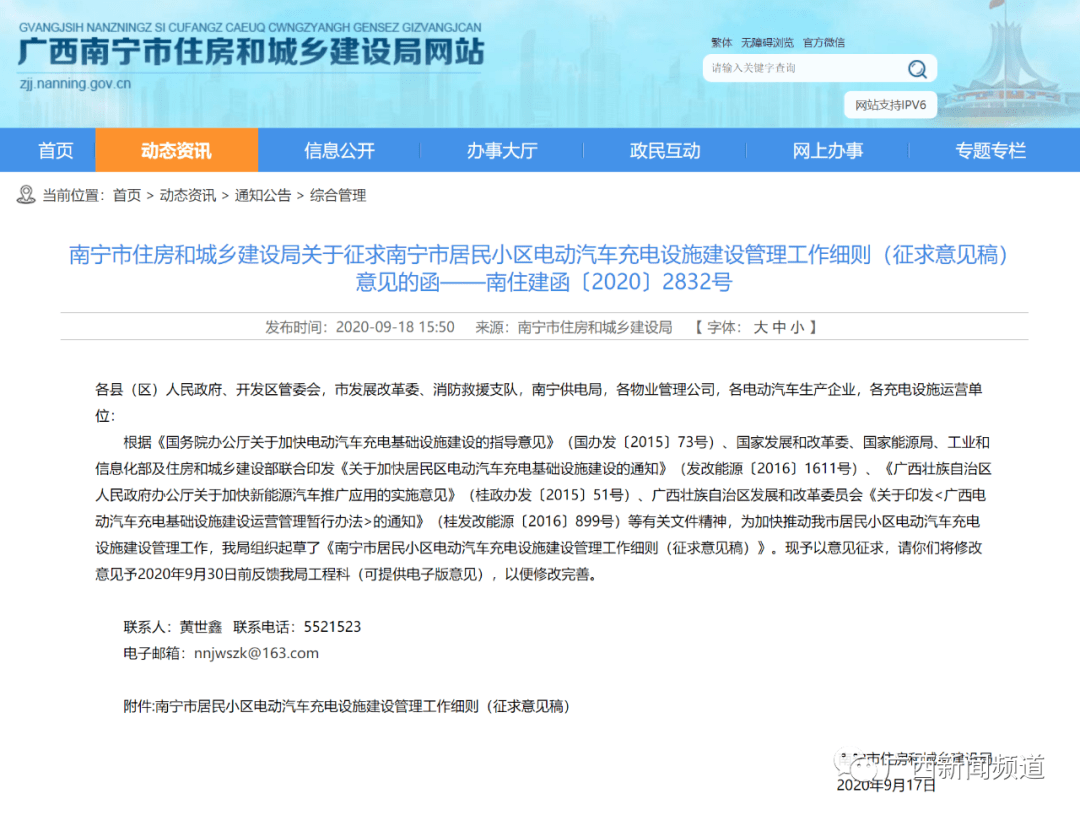Viewport: 1080px width, 815px height.
Task: Open 信息公开 menu item
Action: (339, 151)
